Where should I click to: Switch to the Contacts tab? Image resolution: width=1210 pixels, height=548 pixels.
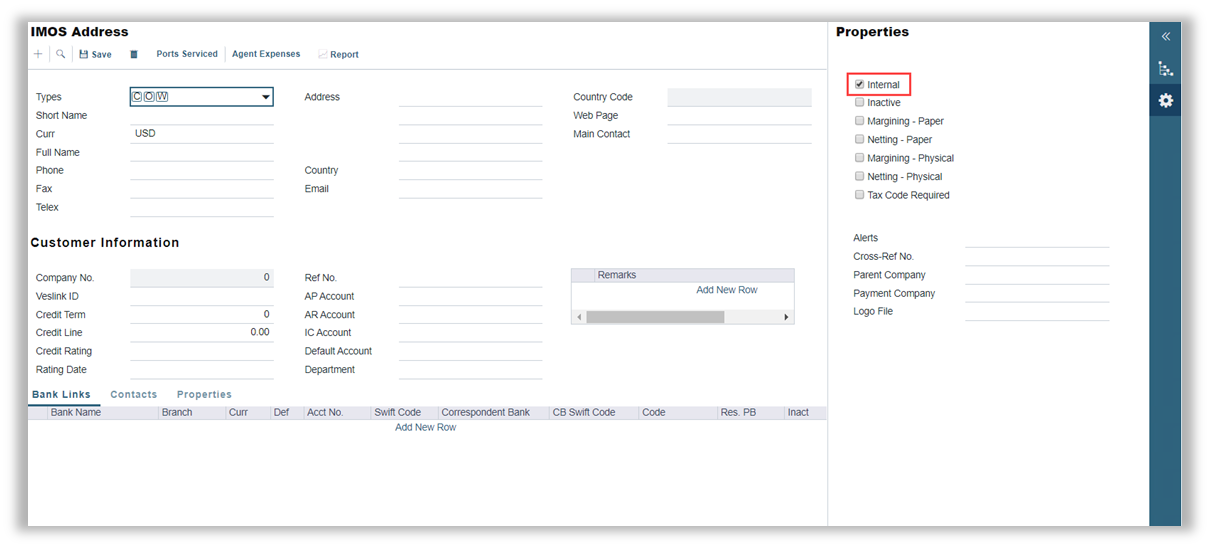click(x=134, y=395)
